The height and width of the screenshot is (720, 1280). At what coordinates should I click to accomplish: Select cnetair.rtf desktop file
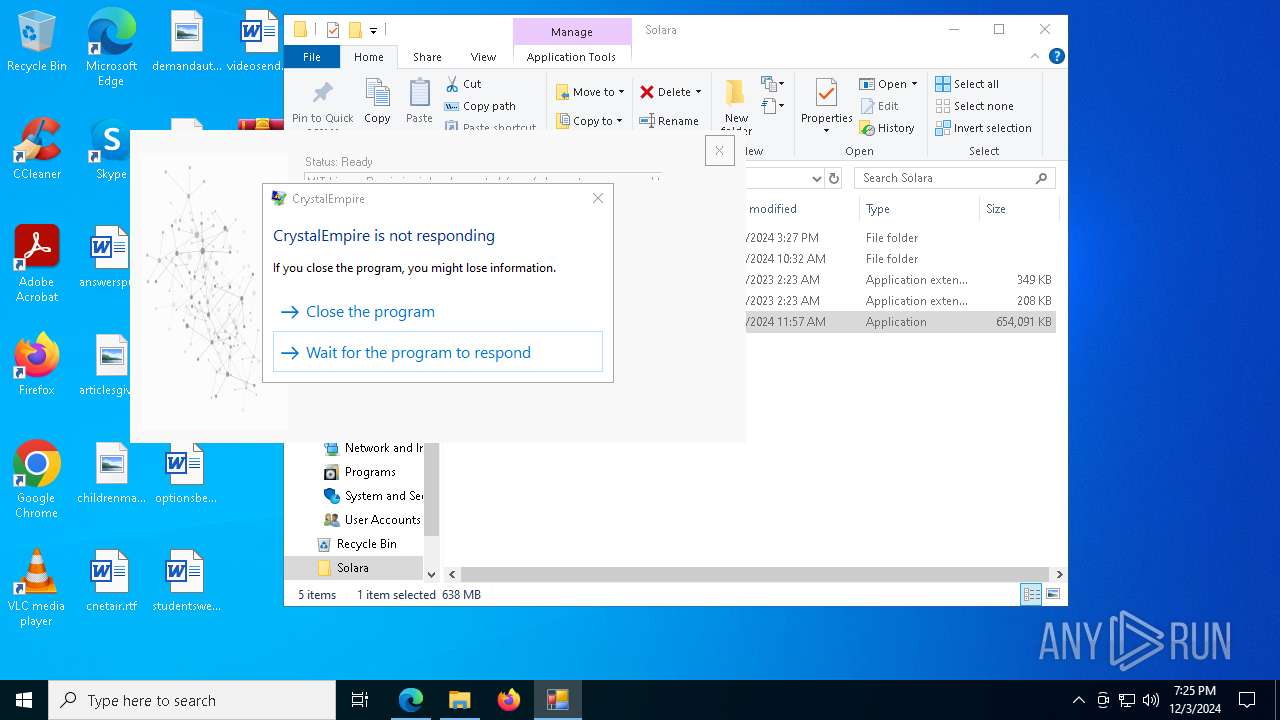[x=110, y=581]
